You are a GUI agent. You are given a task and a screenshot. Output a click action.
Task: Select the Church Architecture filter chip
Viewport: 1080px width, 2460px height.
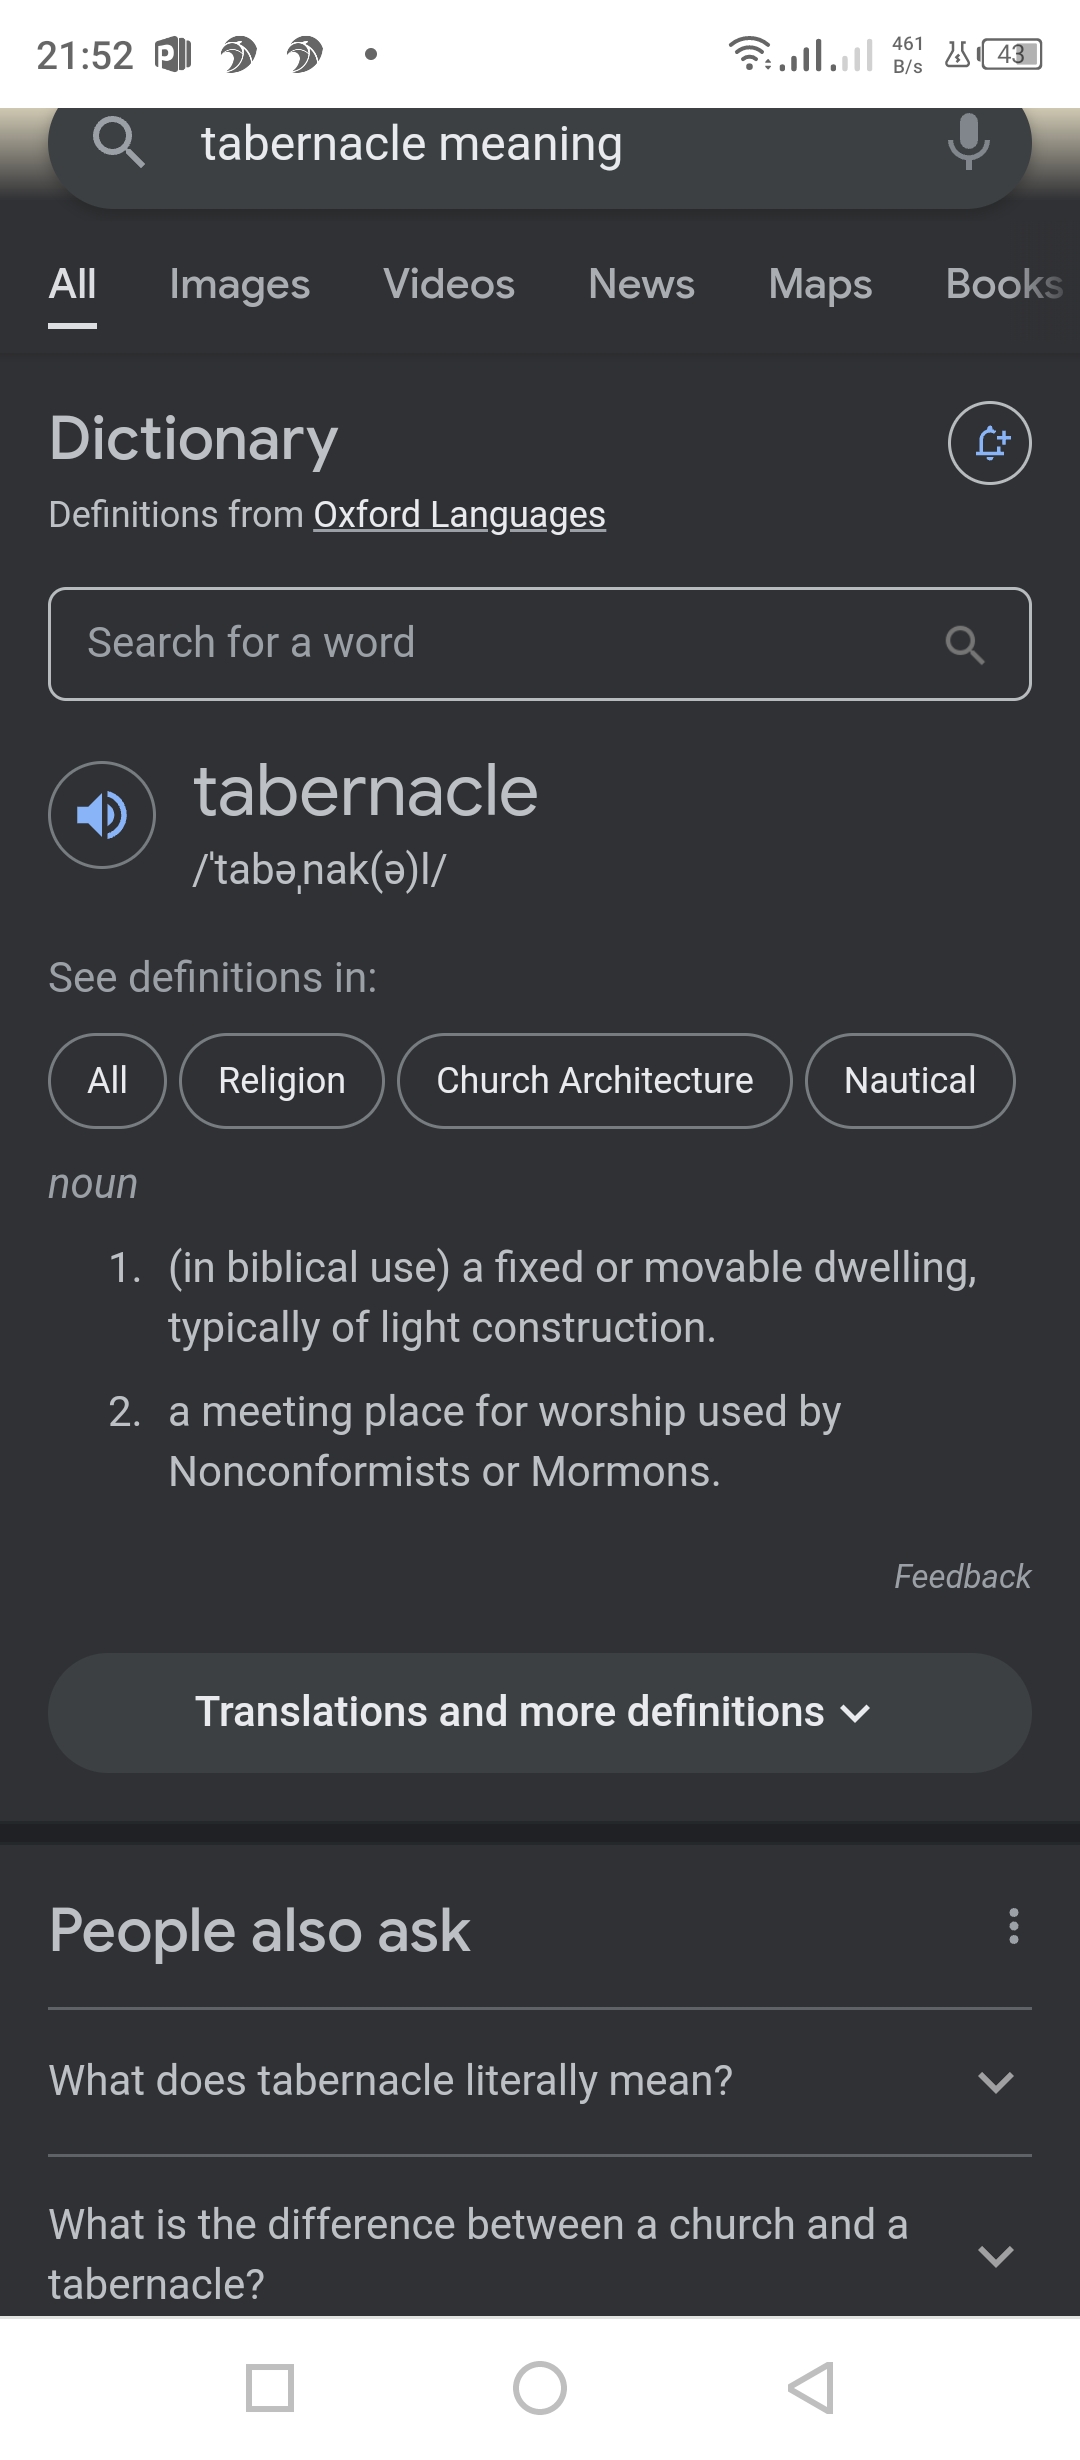click(594, 1081)
